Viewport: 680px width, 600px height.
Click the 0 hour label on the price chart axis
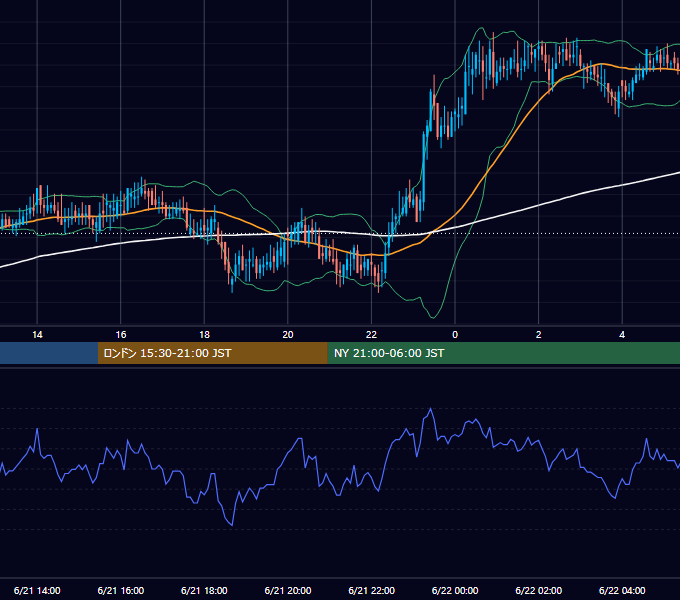pyautogui.click(x=455, y=335)
